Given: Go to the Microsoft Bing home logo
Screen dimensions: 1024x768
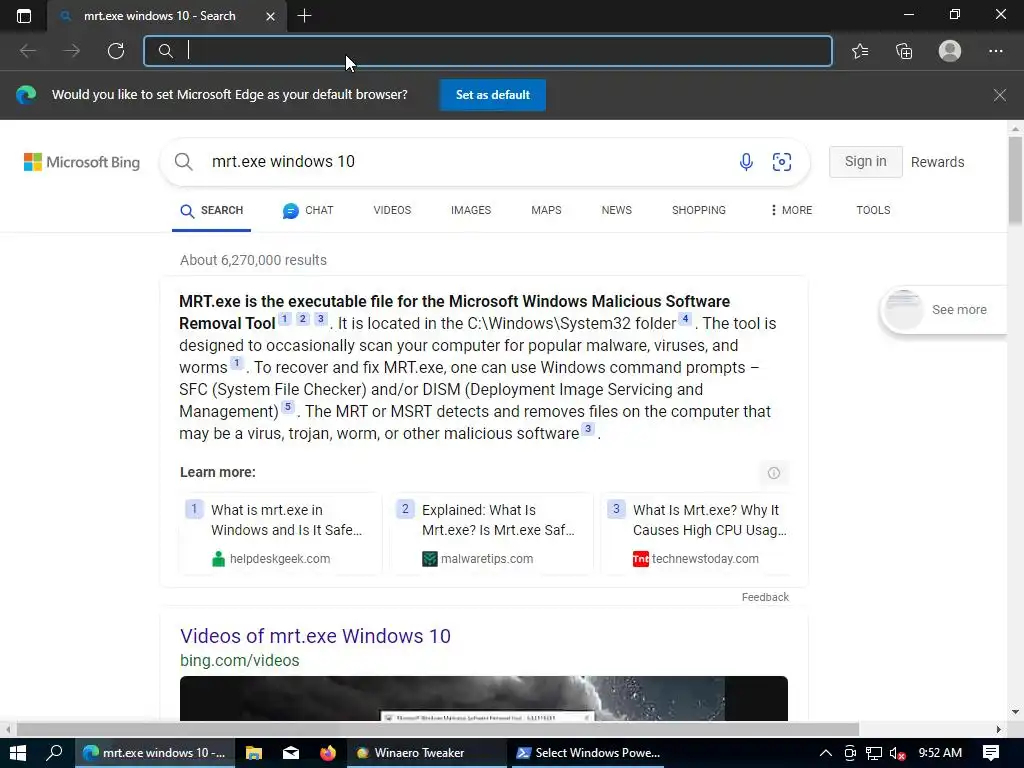Looking at the screenshot, I should (82, 162).
